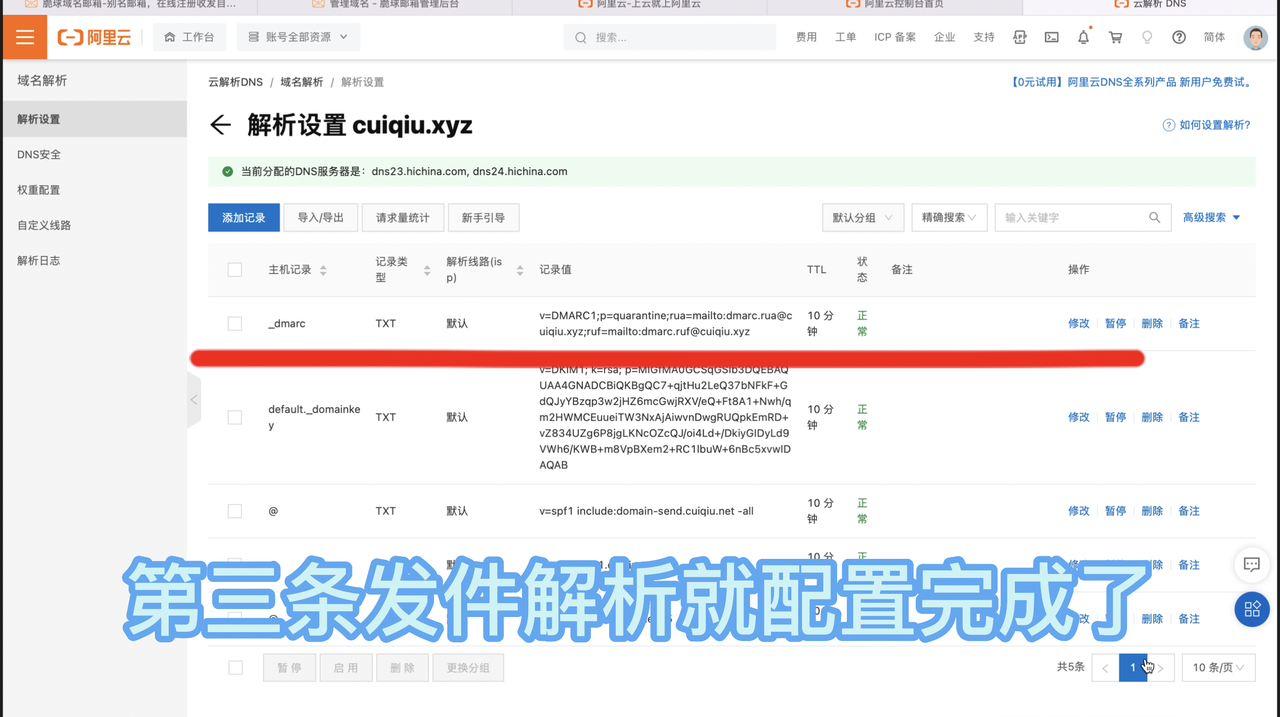
Task: Click the bottom 暂停 batch button
Action: (289, 668)
